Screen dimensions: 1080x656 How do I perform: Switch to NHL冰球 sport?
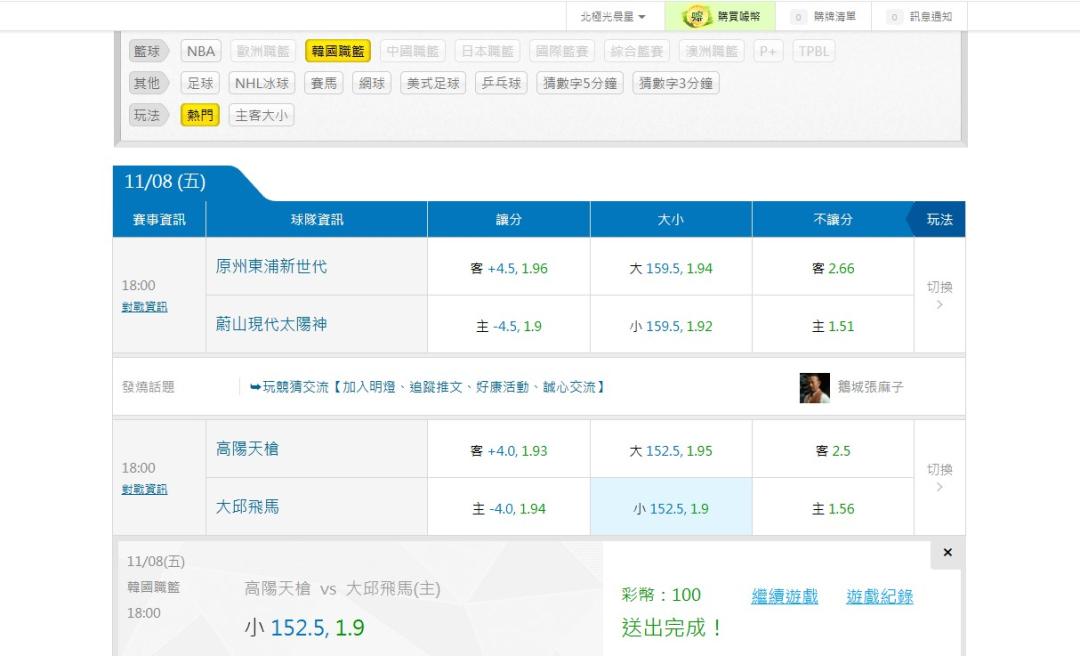tap(262, 83)
